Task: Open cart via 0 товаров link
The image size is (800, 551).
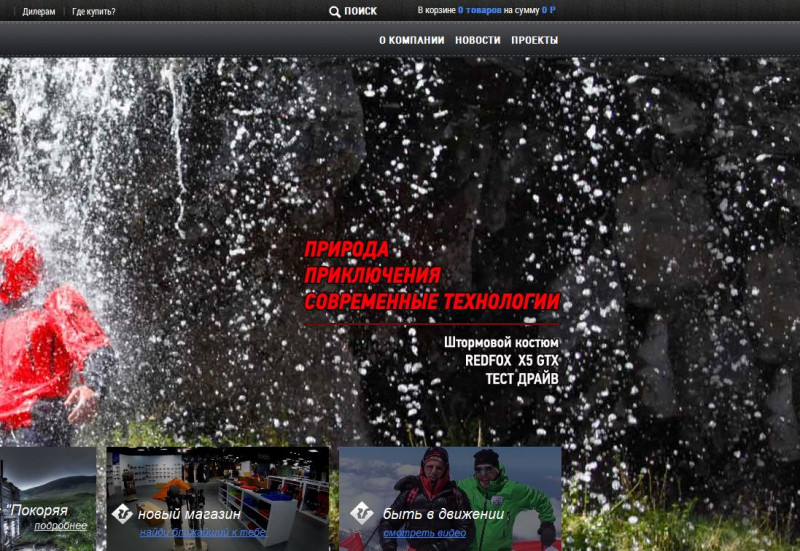Action: pyautogui.click(x=480, y=10)
